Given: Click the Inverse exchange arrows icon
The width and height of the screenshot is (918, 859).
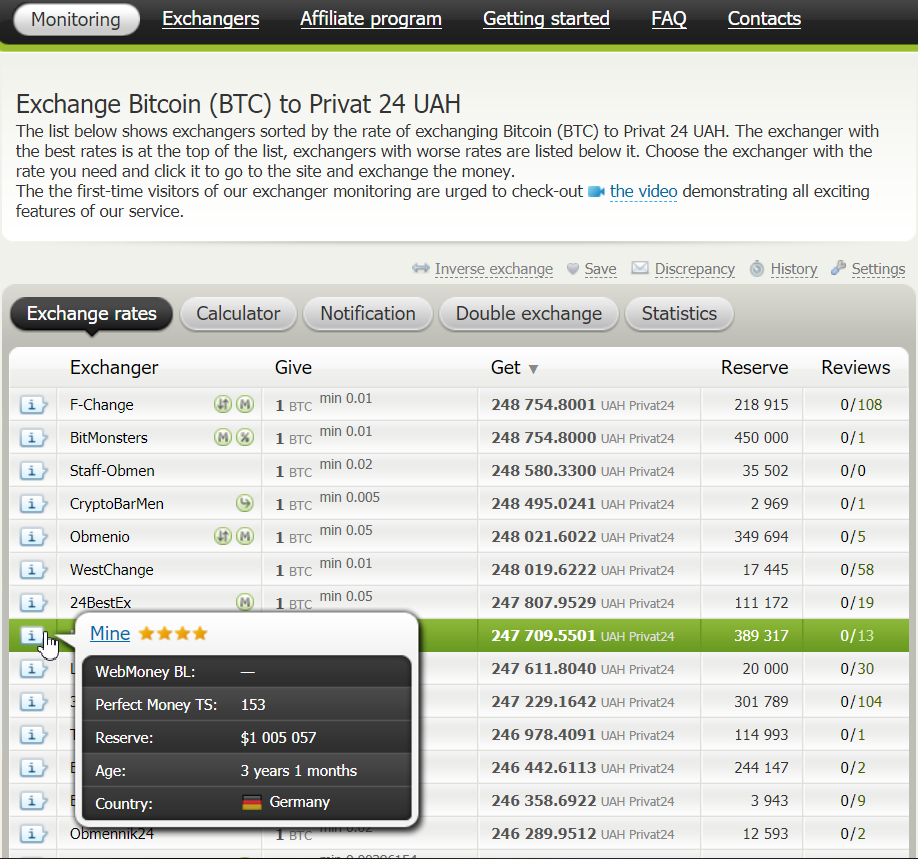Looking at the screenshot, I should tap(420, 268).
